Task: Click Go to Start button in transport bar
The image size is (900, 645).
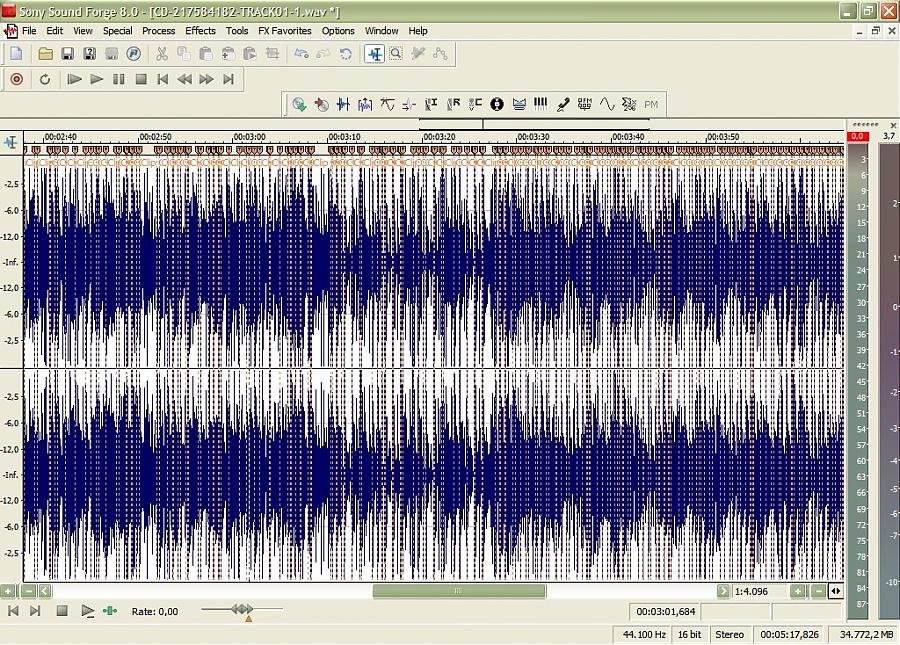Action: (x=162, y=79)
